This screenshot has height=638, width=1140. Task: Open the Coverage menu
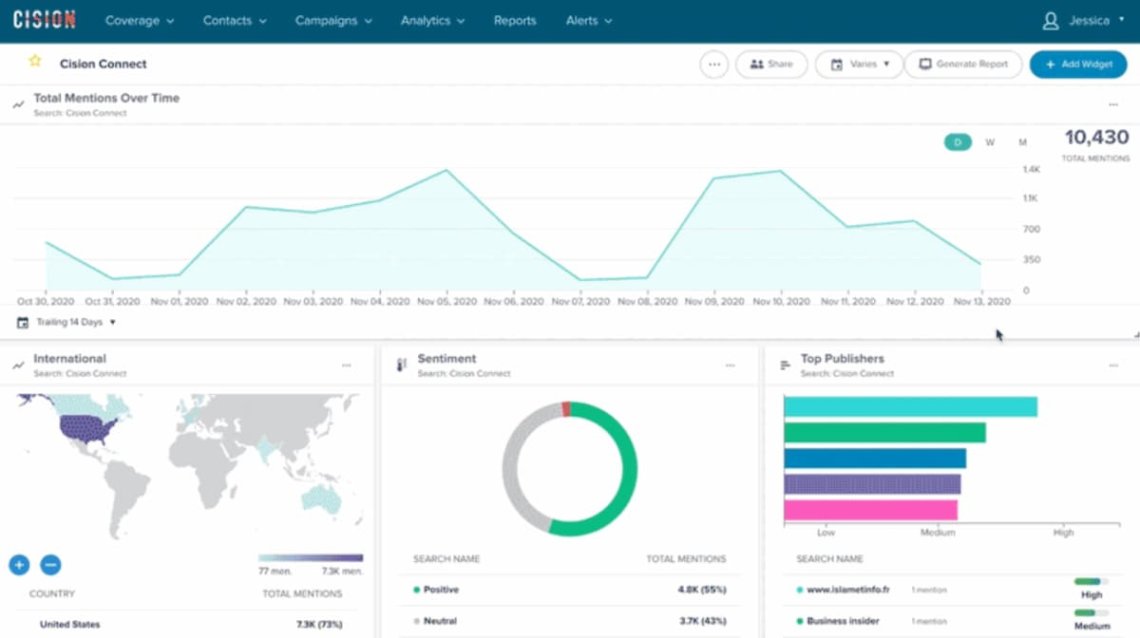tap(139, 20)
